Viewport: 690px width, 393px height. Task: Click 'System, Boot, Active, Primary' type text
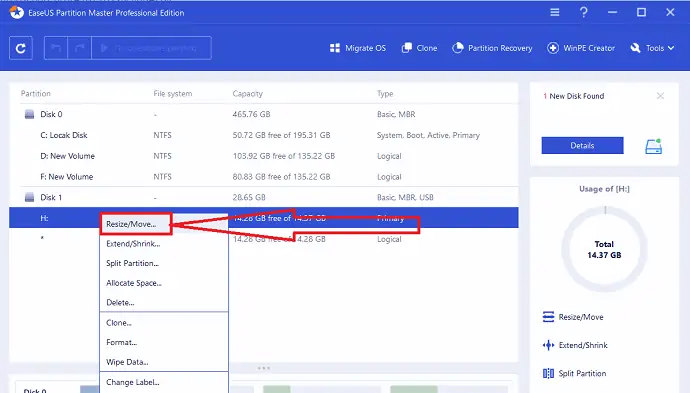[x=428, y=135]
